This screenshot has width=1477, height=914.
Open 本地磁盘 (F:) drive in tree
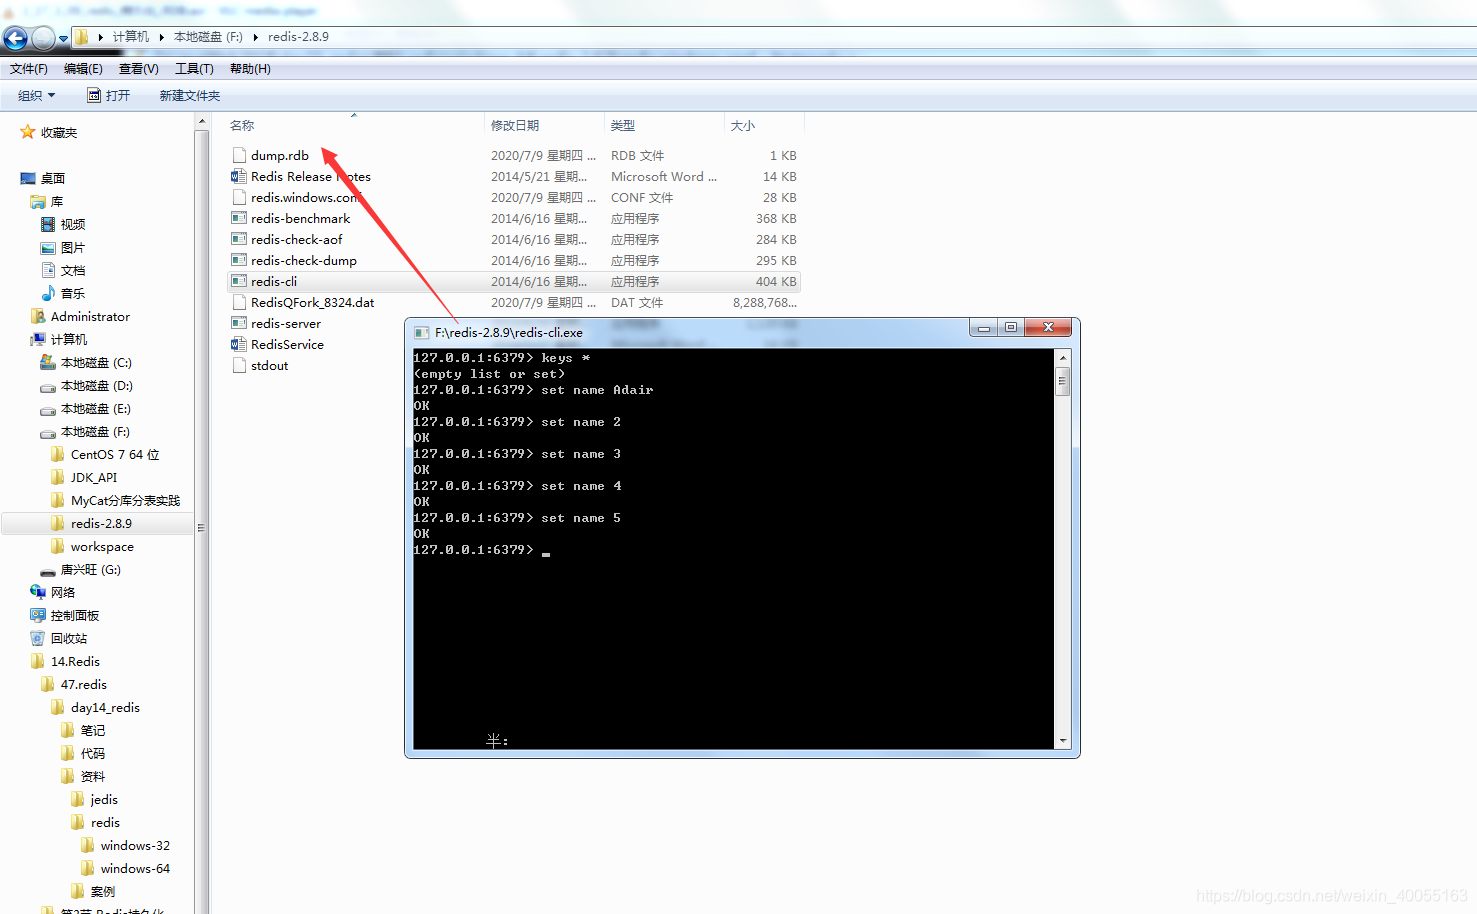95,432
